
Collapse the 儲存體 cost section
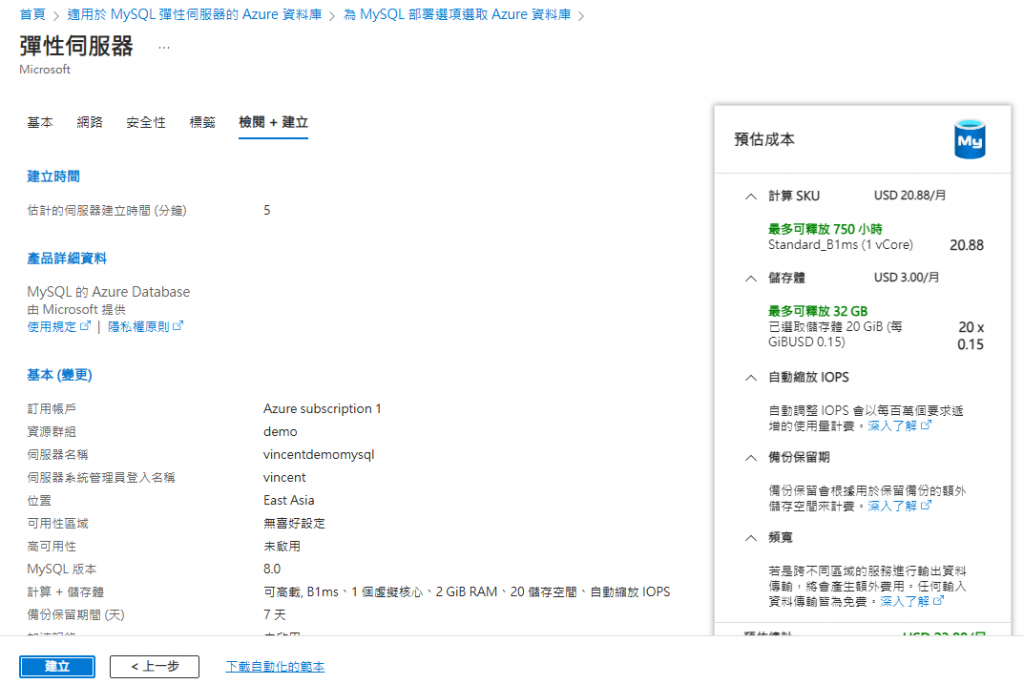751,278
